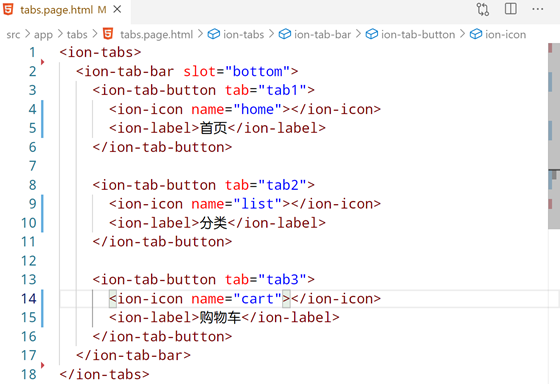Screen dimensions: 560x384
Task: Click the closing ion-tab-button tag on line 11
Action: click(162, 242)
